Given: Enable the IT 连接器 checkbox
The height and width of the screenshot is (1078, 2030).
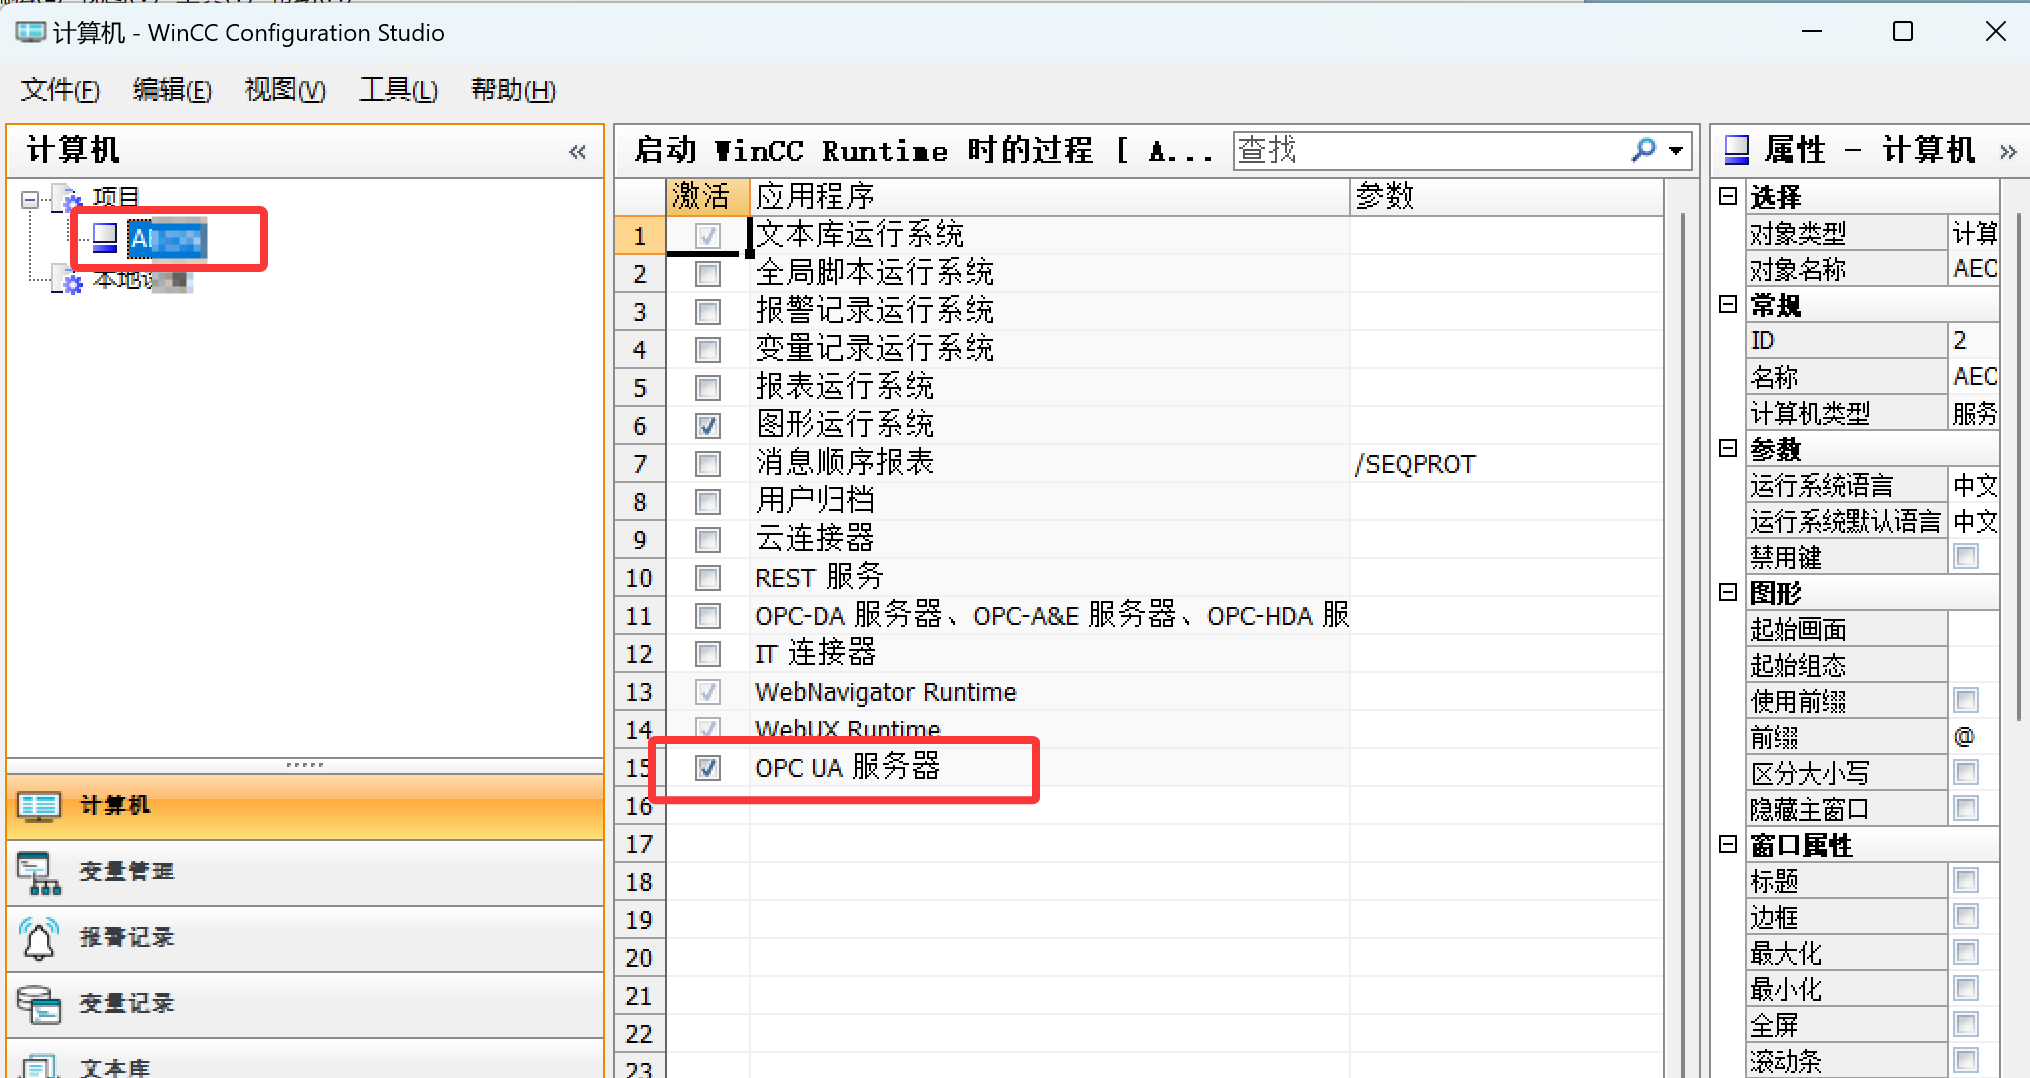Looking at the screenshot, I should (708, 654).
